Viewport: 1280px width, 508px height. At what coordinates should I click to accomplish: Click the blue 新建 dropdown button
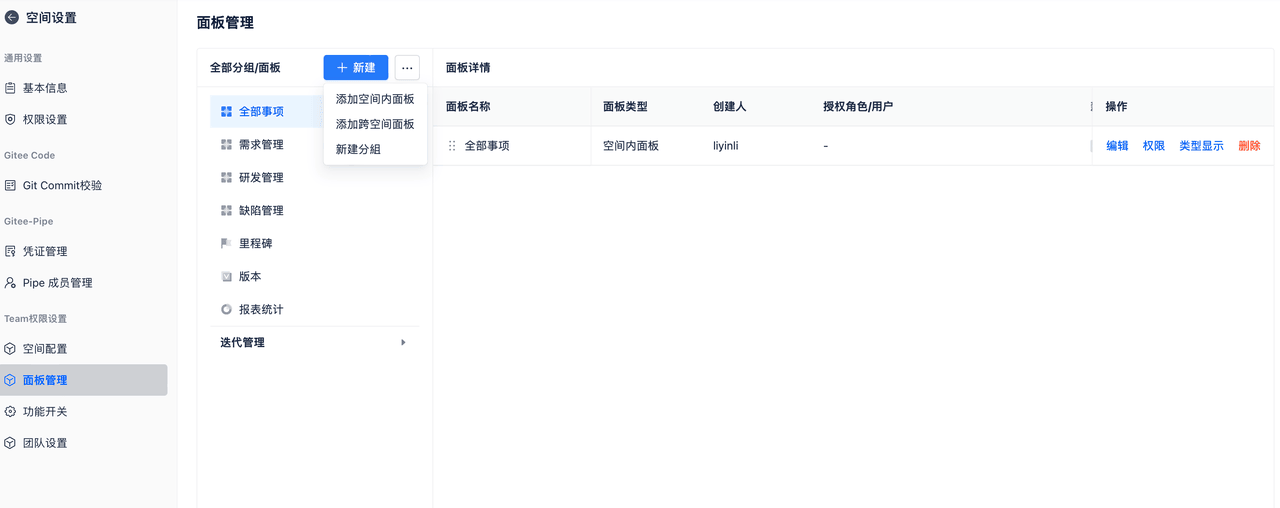click(356, 68)
